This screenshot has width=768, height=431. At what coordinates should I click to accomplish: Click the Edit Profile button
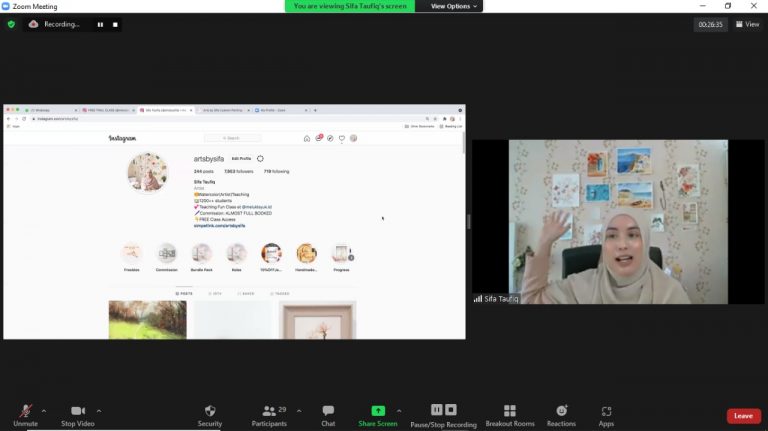(x=241, y=159)
